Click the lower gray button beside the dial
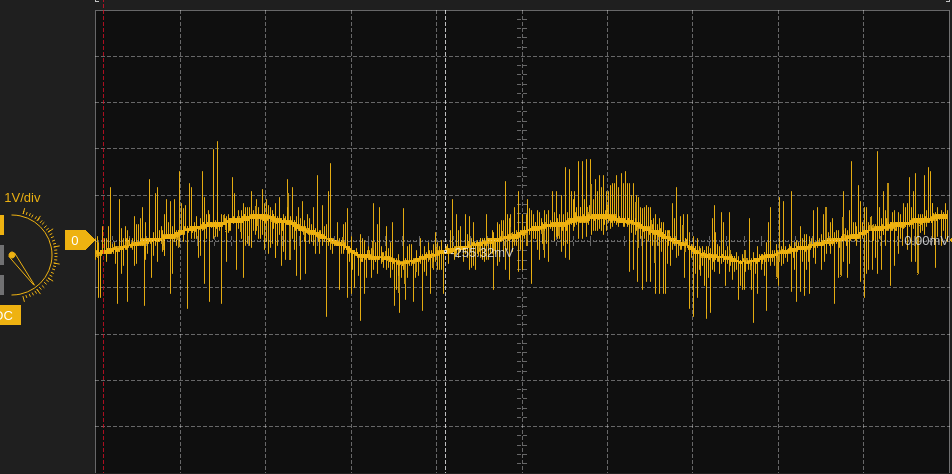 click(x=2, y=285)
